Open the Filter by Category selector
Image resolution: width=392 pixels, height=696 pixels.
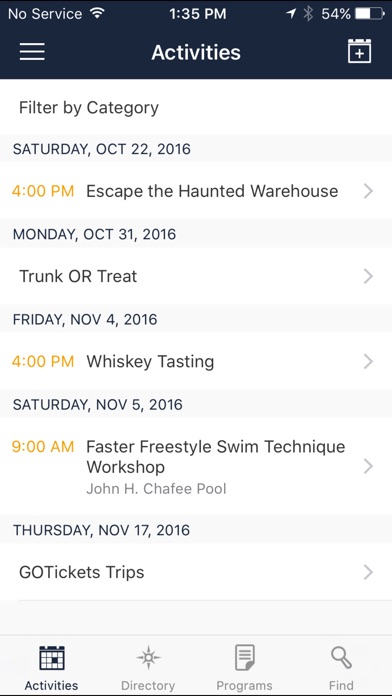(x=196, y=107)
